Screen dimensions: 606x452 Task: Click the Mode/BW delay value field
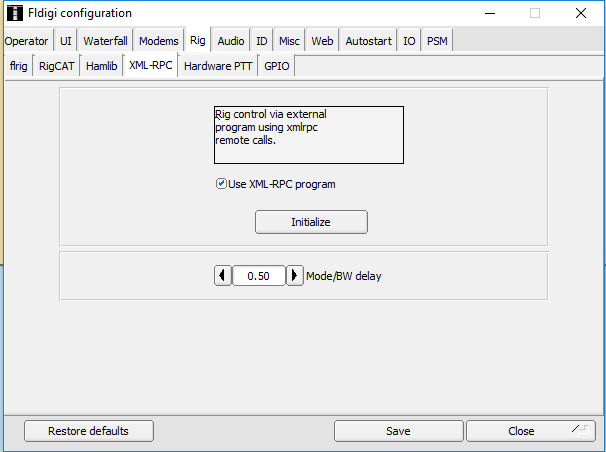click(259, 275)
